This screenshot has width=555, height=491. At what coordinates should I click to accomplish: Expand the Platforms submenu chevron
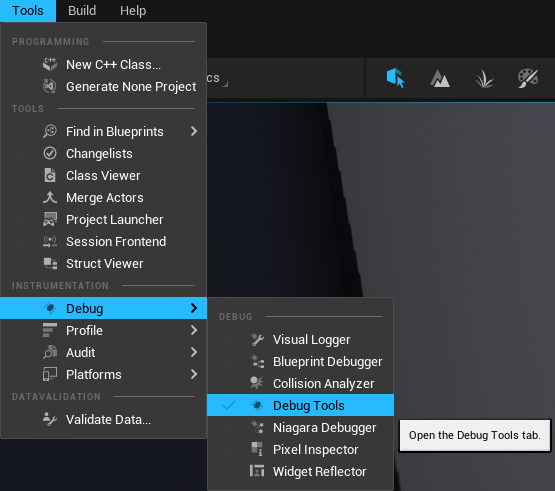point(194,374)
